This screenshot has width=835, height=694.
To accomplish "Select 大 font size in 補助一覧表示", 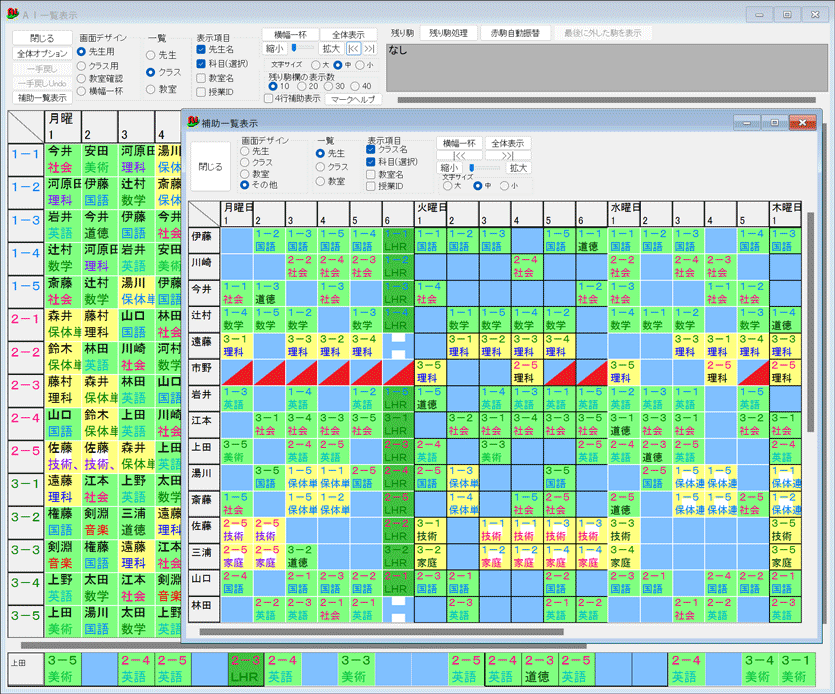I will [x=449, y=185].
